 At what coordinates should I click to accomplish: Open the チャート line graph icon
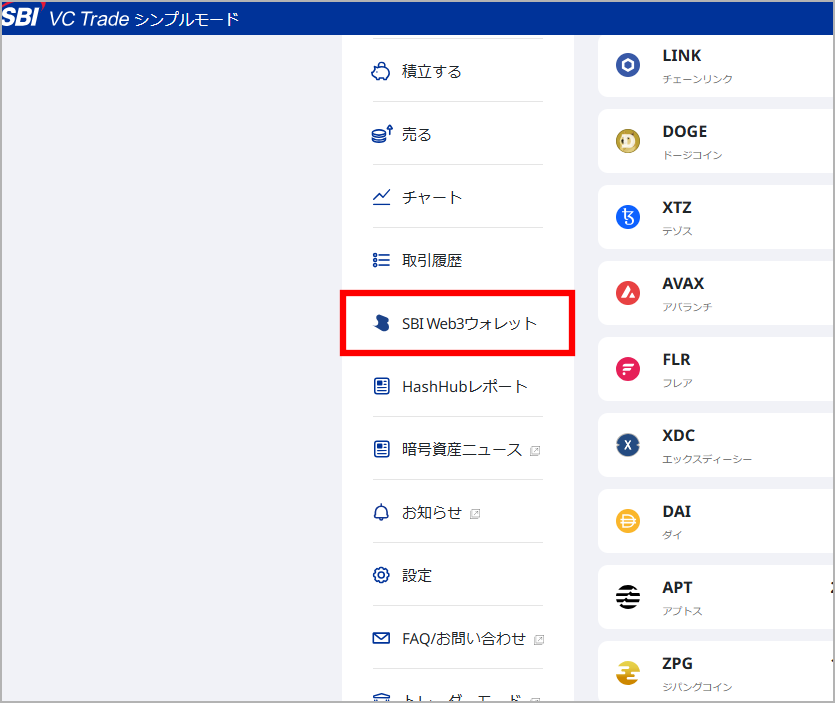[381, 197]
